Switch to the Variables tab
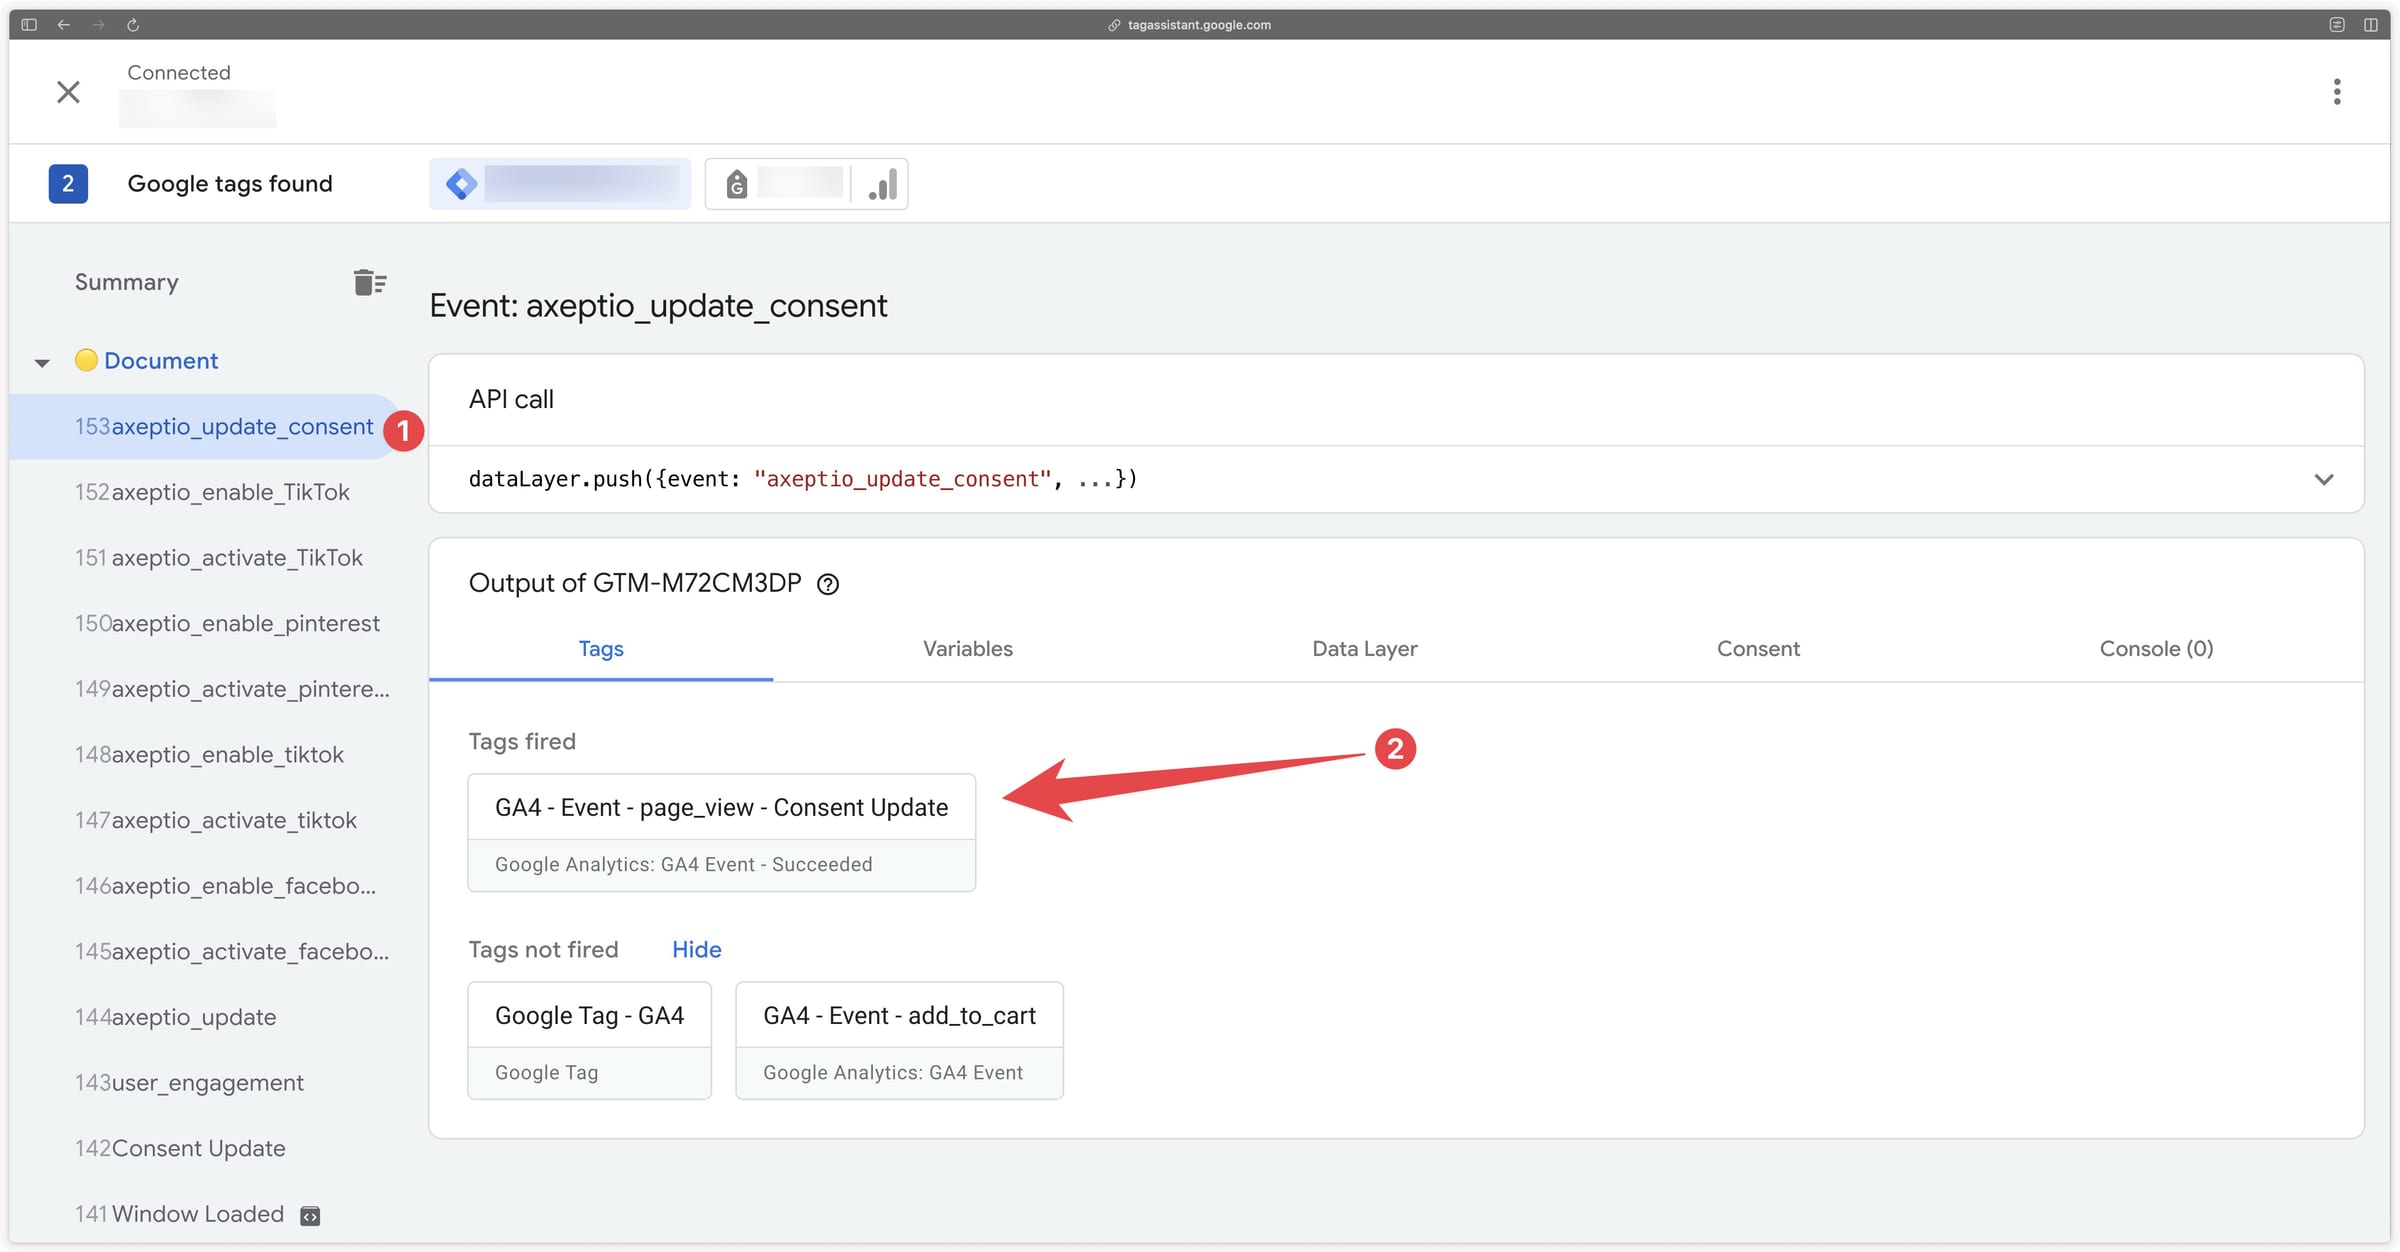Screen dimensions: 2400x1252 967,648
